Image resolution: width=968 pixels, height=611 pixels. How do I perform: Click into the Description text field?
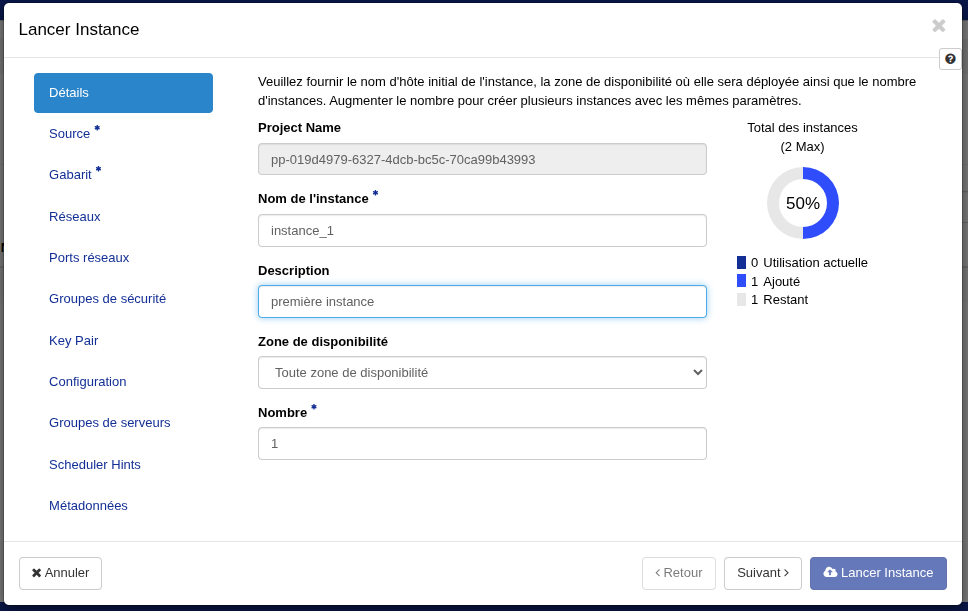(482, 301)
